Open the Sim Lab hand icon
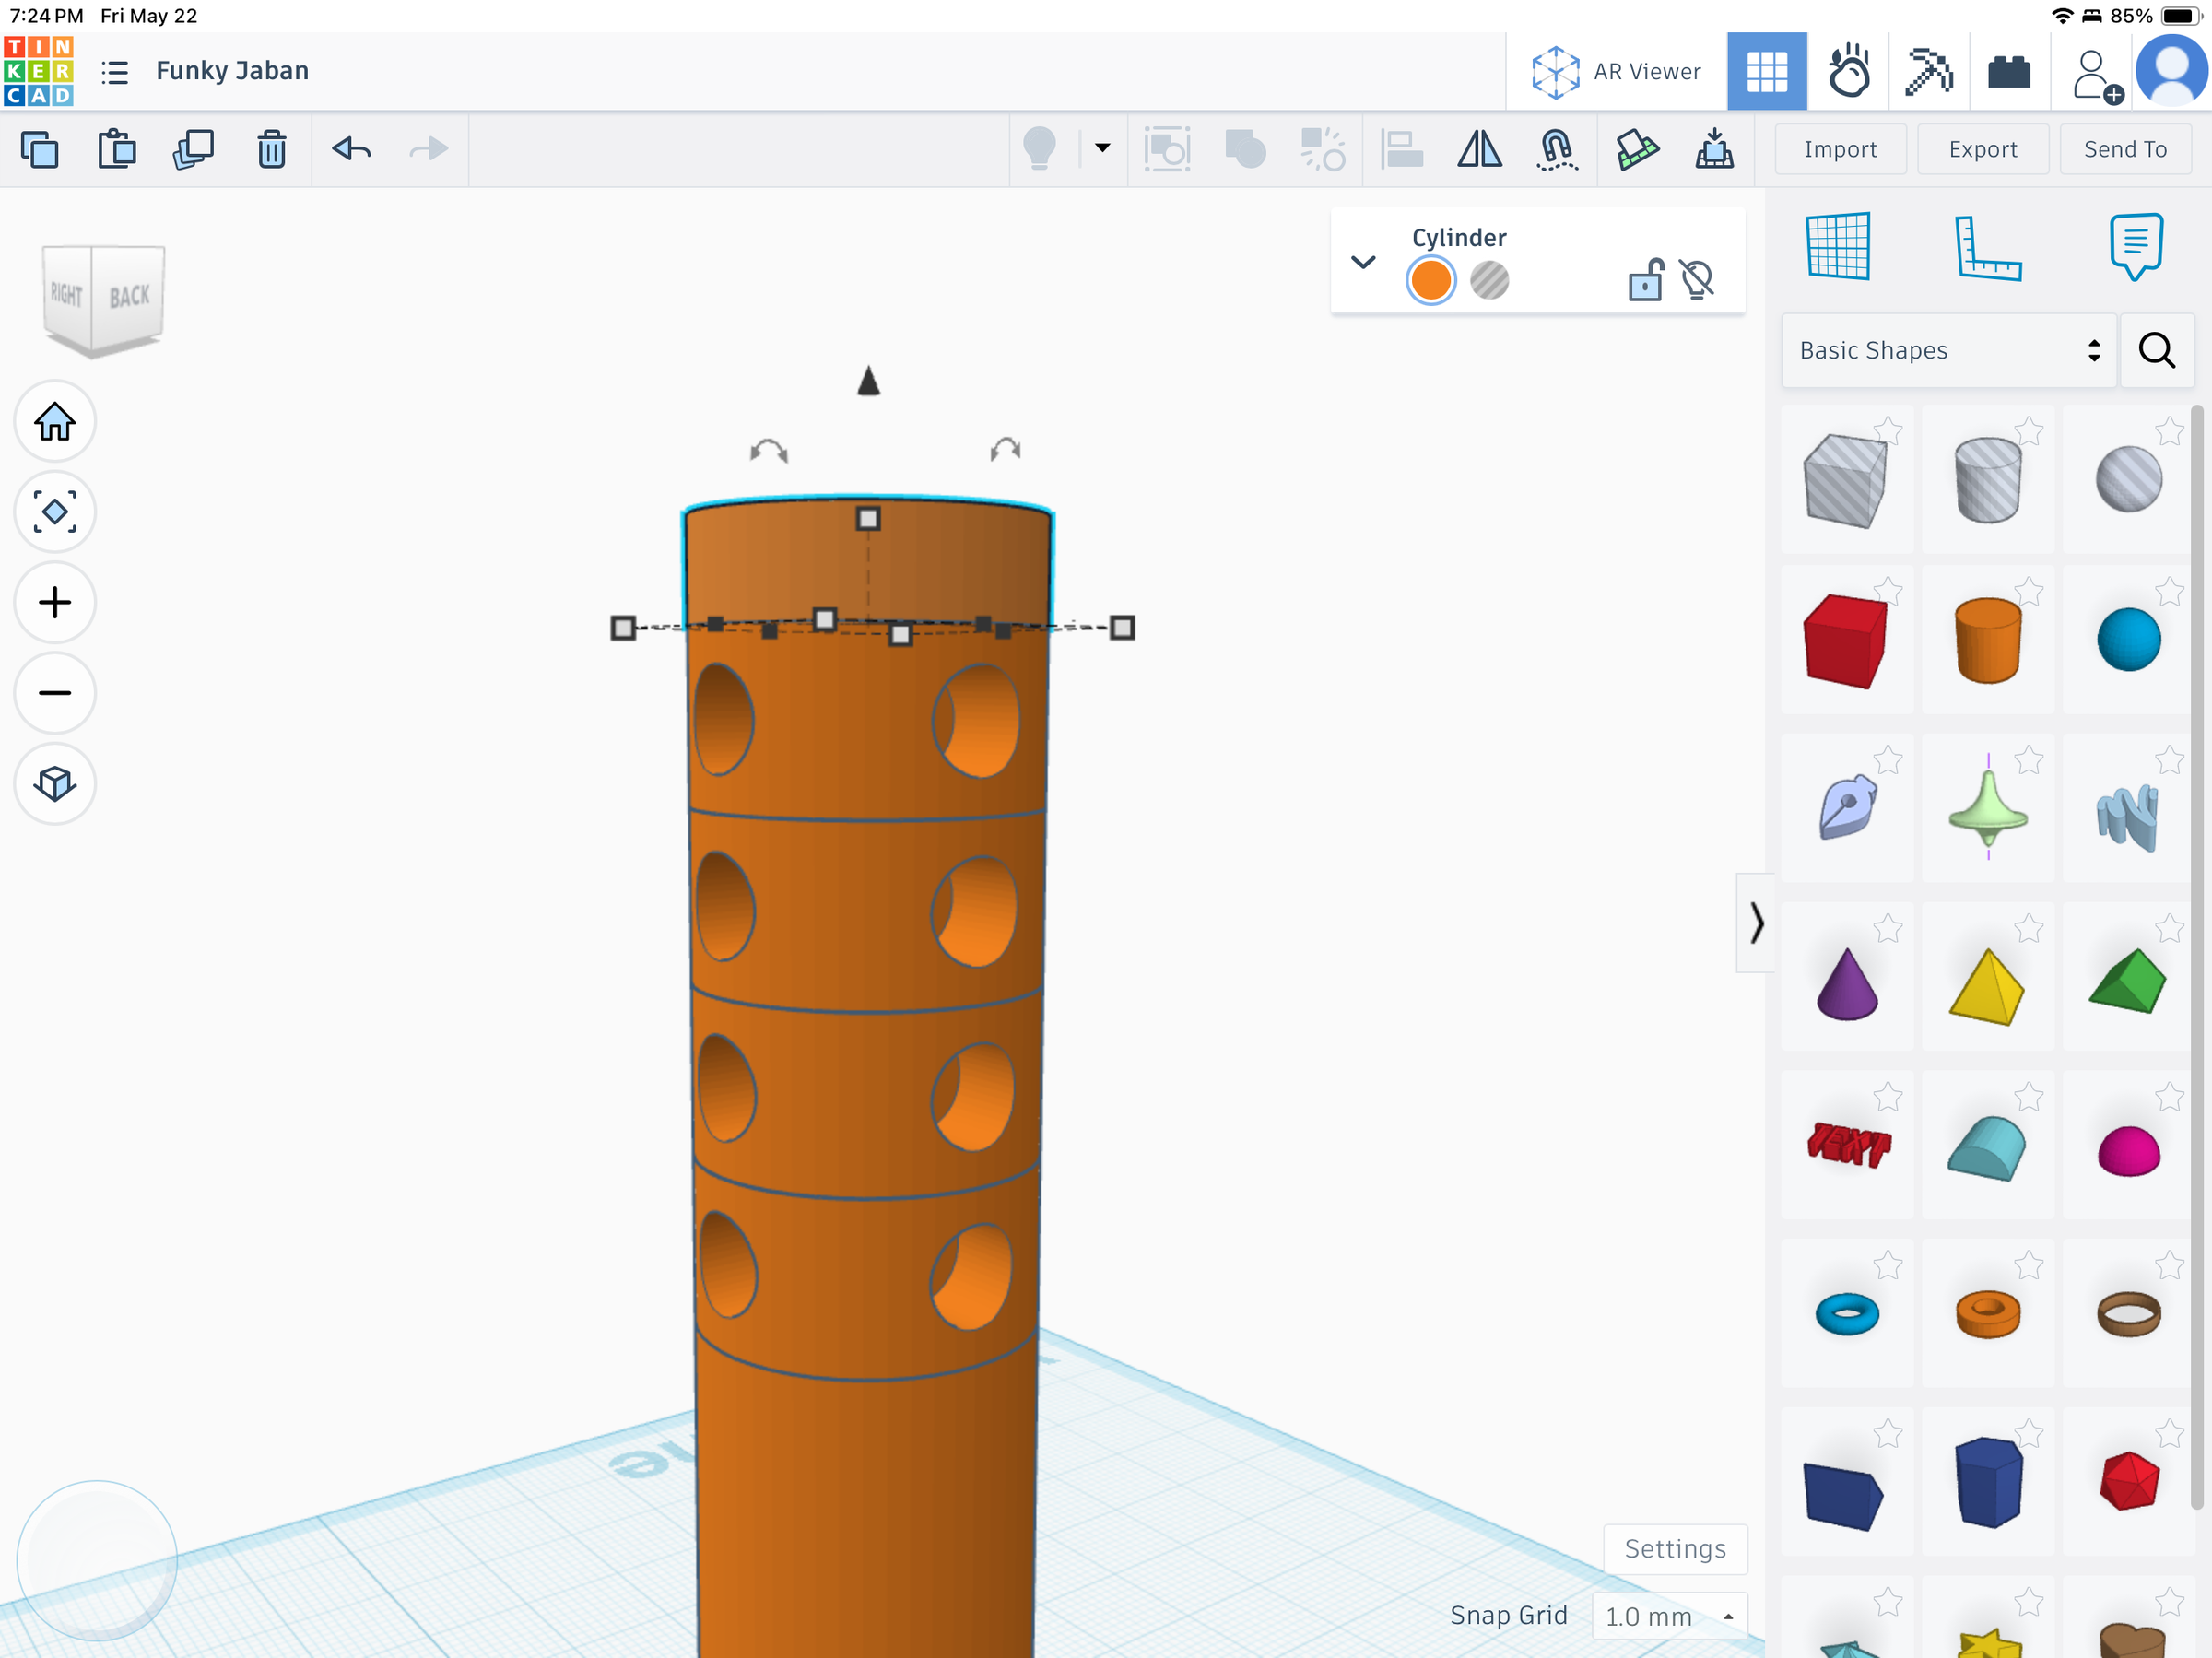 pos(1848,71)
